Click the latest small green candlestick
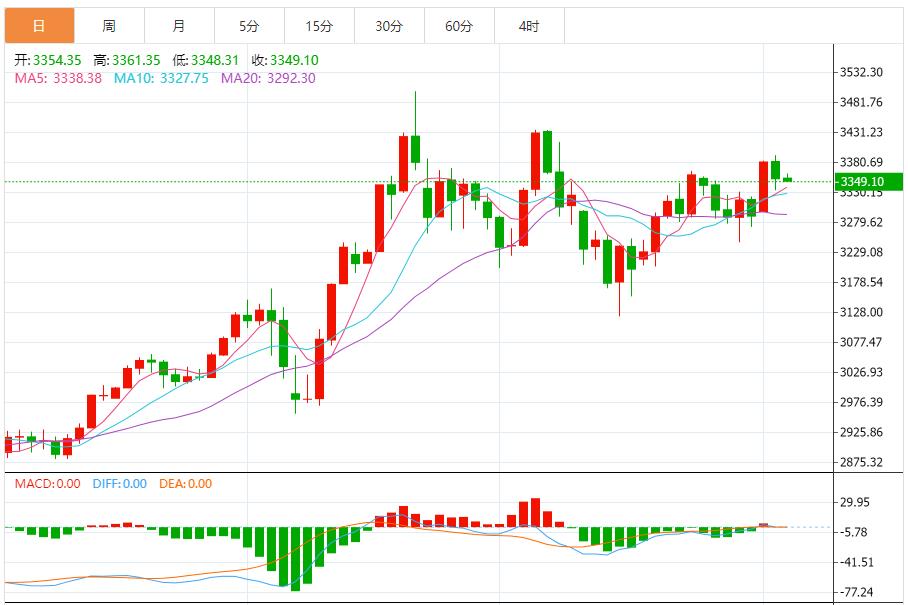This screenshot has width=908, height=605. 788,179
